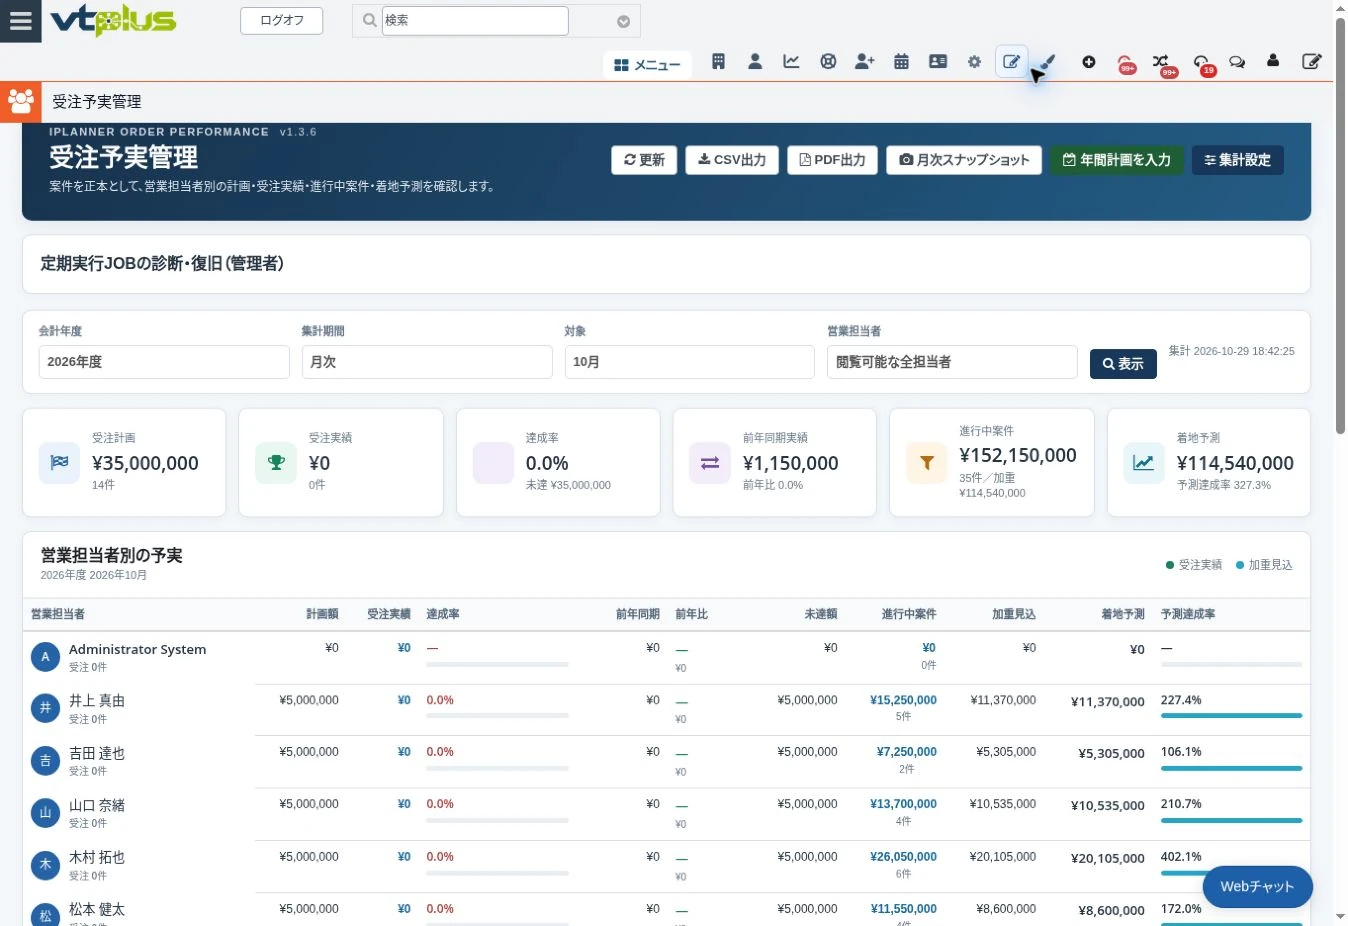1348x926 pixels.
Task: Click the CSV出力 button
Action: [732, 160]
